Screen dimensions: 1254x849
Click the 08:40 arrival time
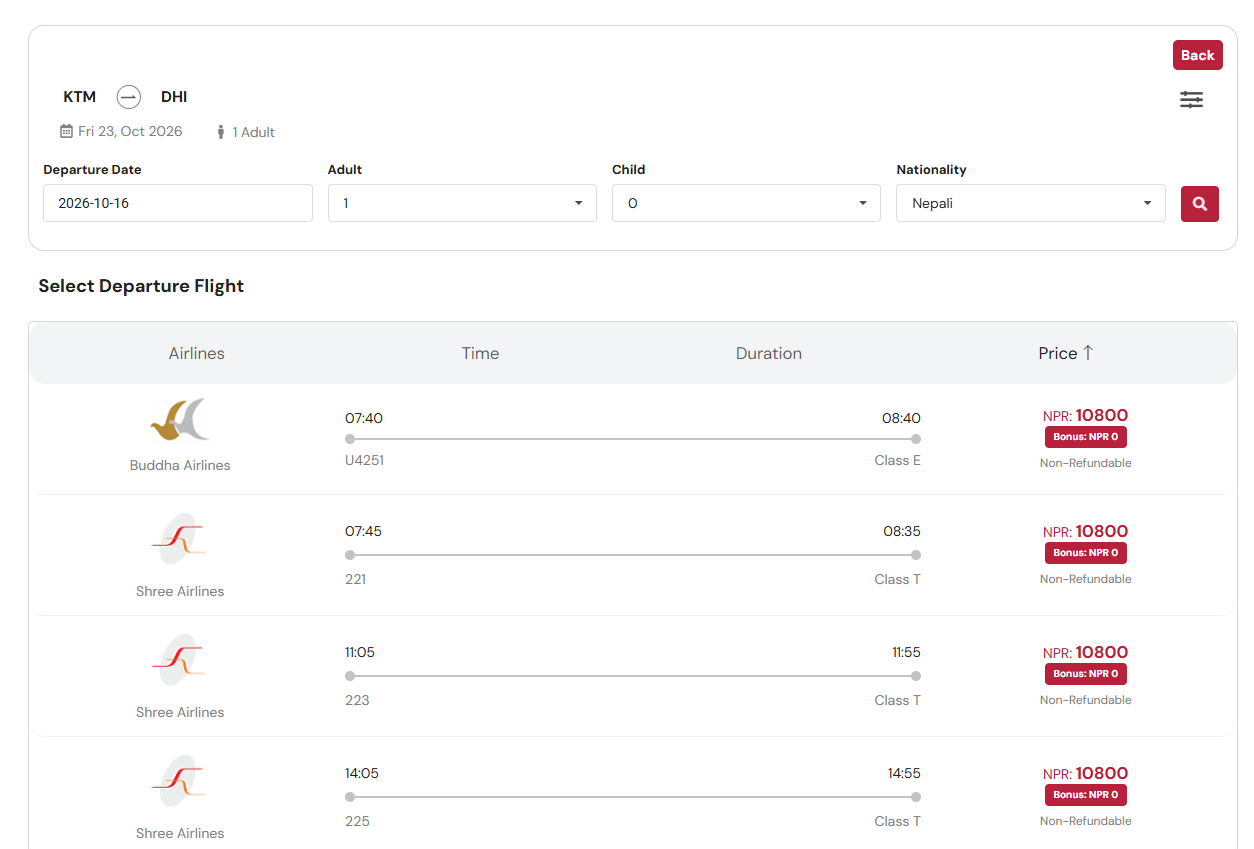pyautogui.click(x=901, y=418)
